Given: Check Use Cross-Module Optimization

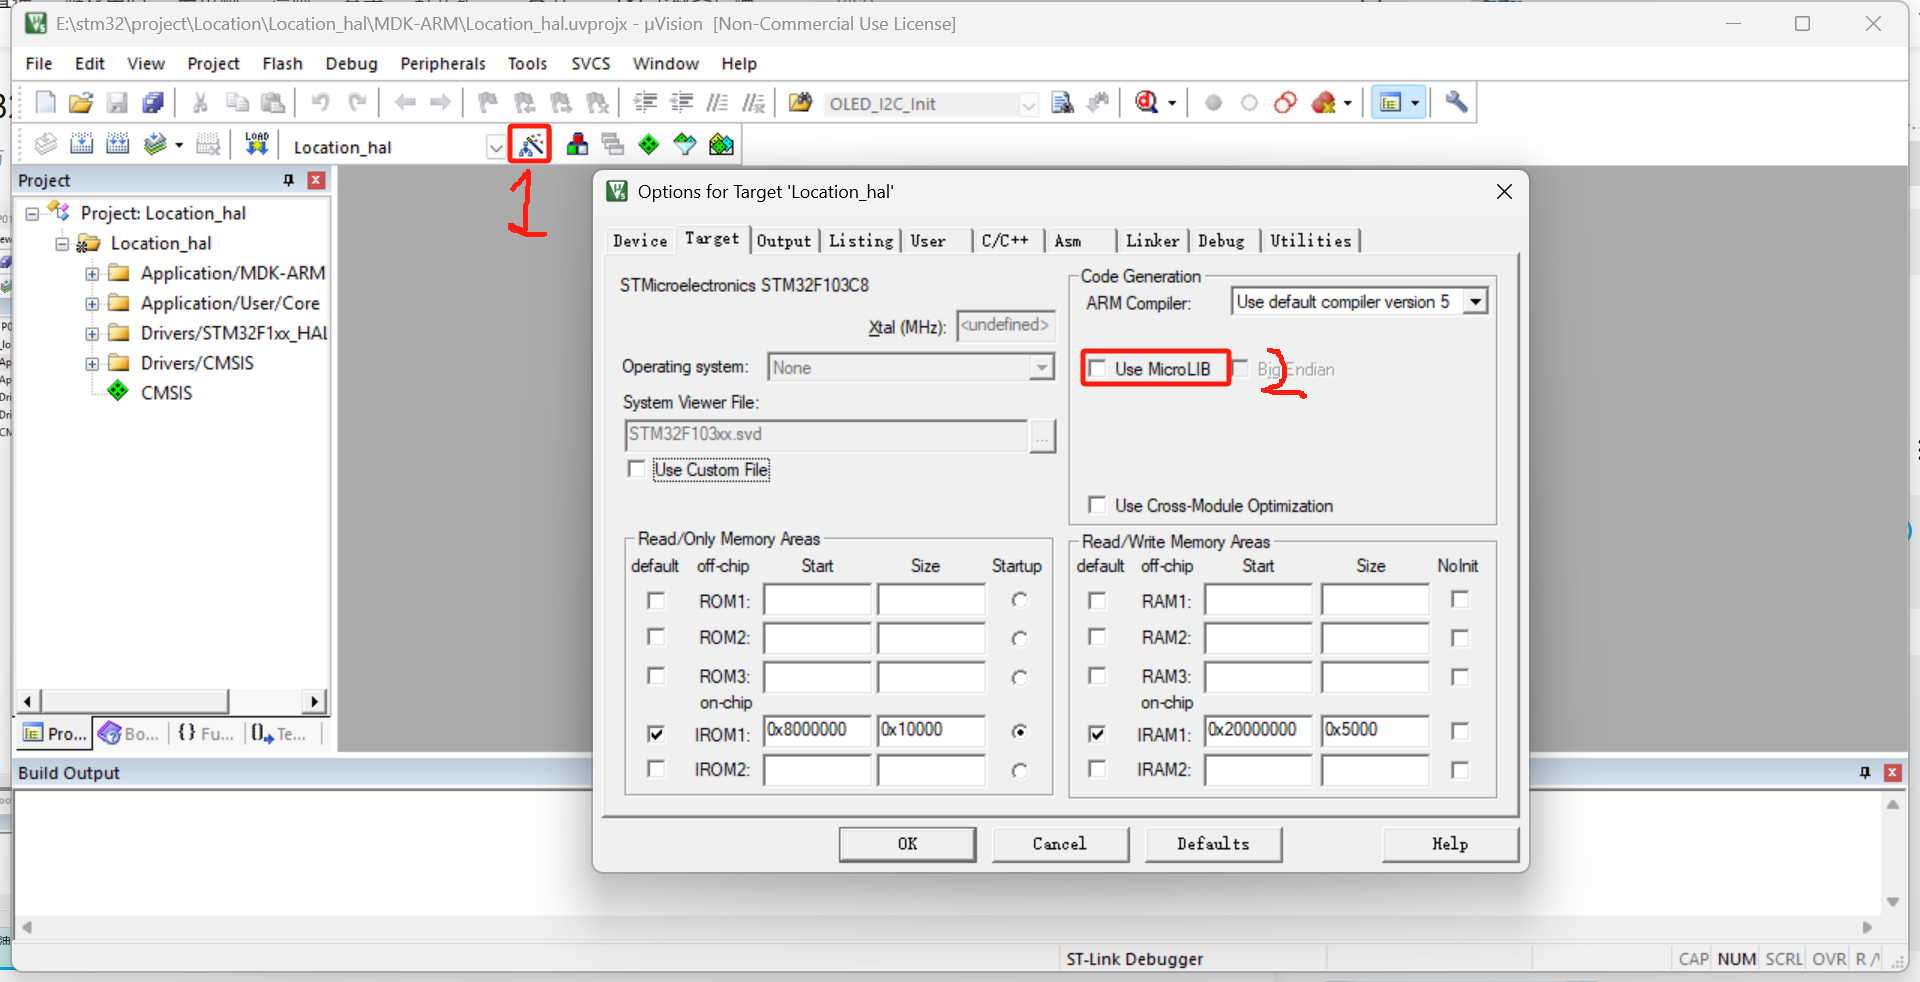Looking at the screenshot, I should 1098,505.
